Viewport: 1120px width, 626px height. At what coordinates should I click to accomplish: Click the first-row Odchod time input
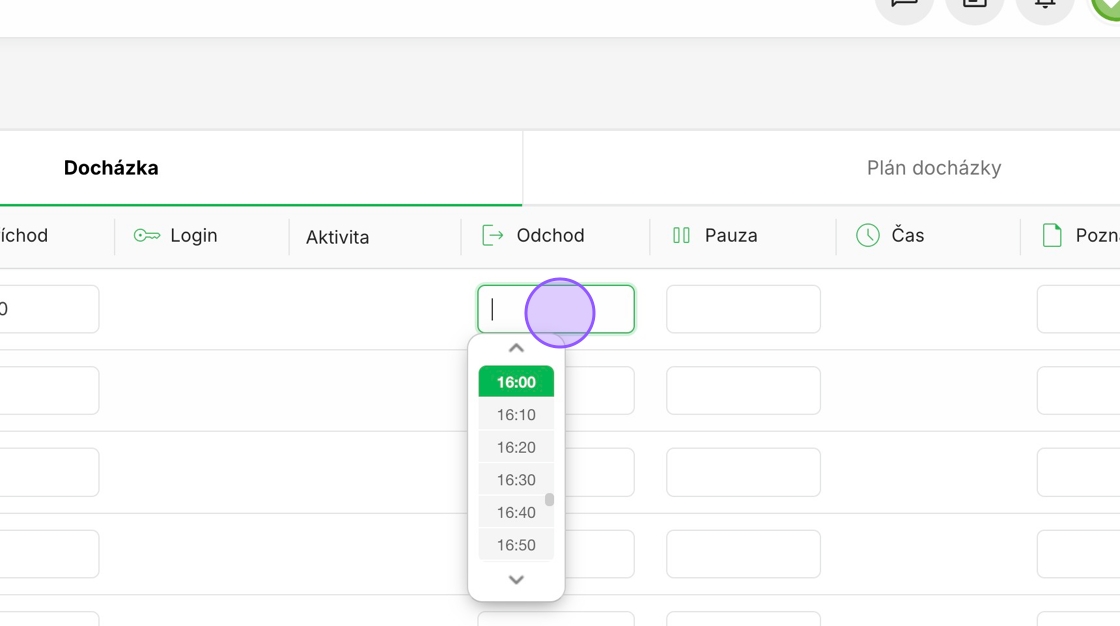555,309
